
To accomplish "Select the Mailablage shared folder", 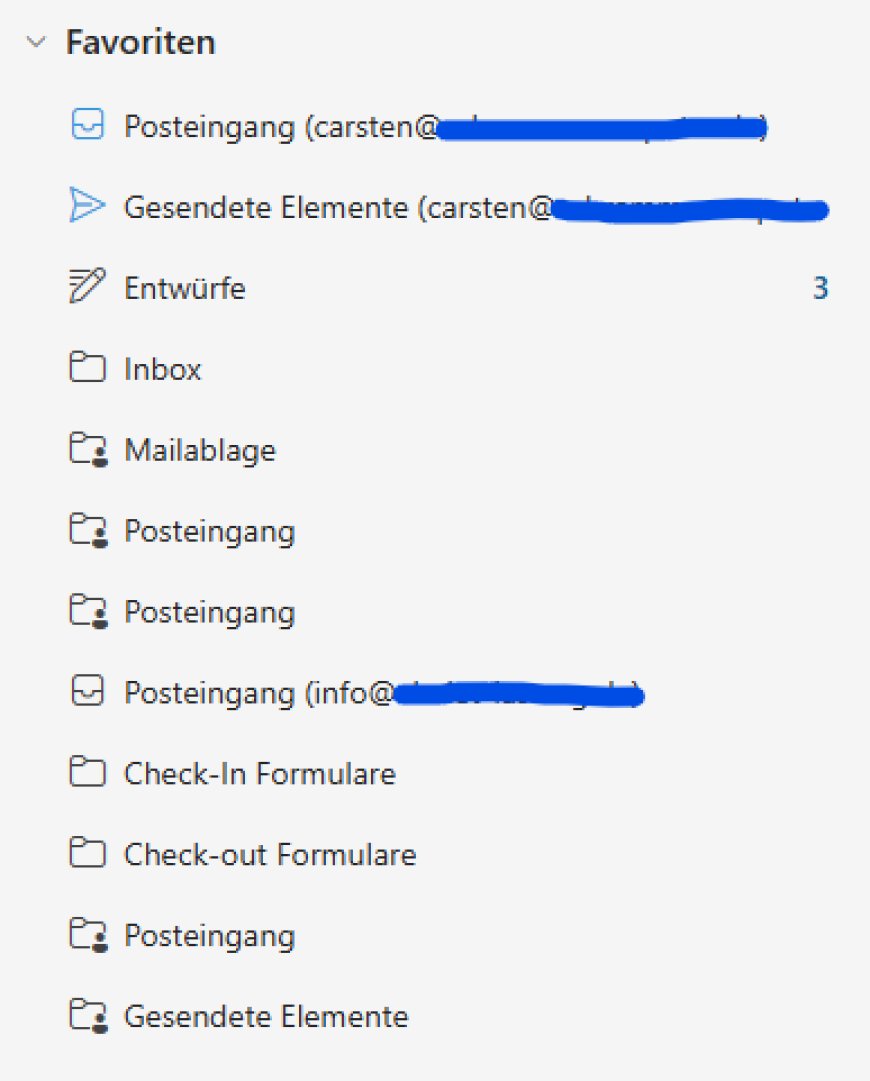I will (x=199, y=451).
